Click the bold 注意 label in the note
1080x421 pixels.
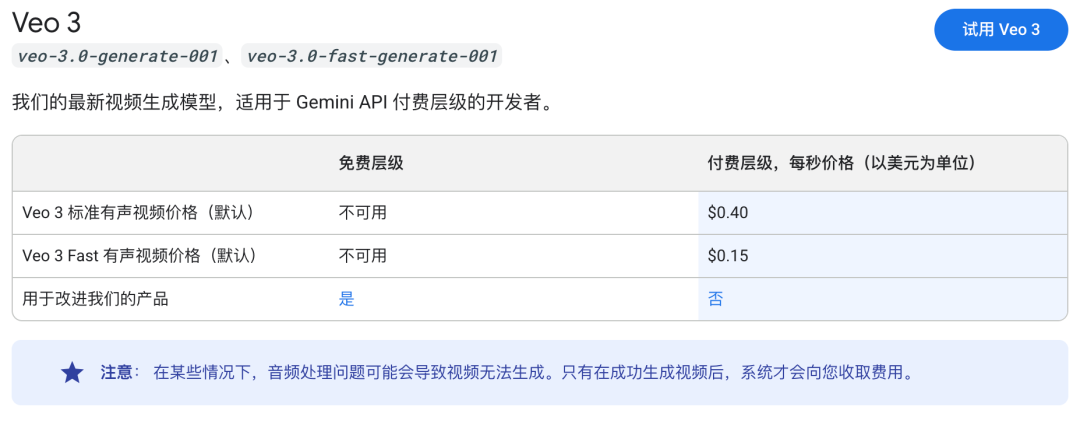tap(116, 373)
